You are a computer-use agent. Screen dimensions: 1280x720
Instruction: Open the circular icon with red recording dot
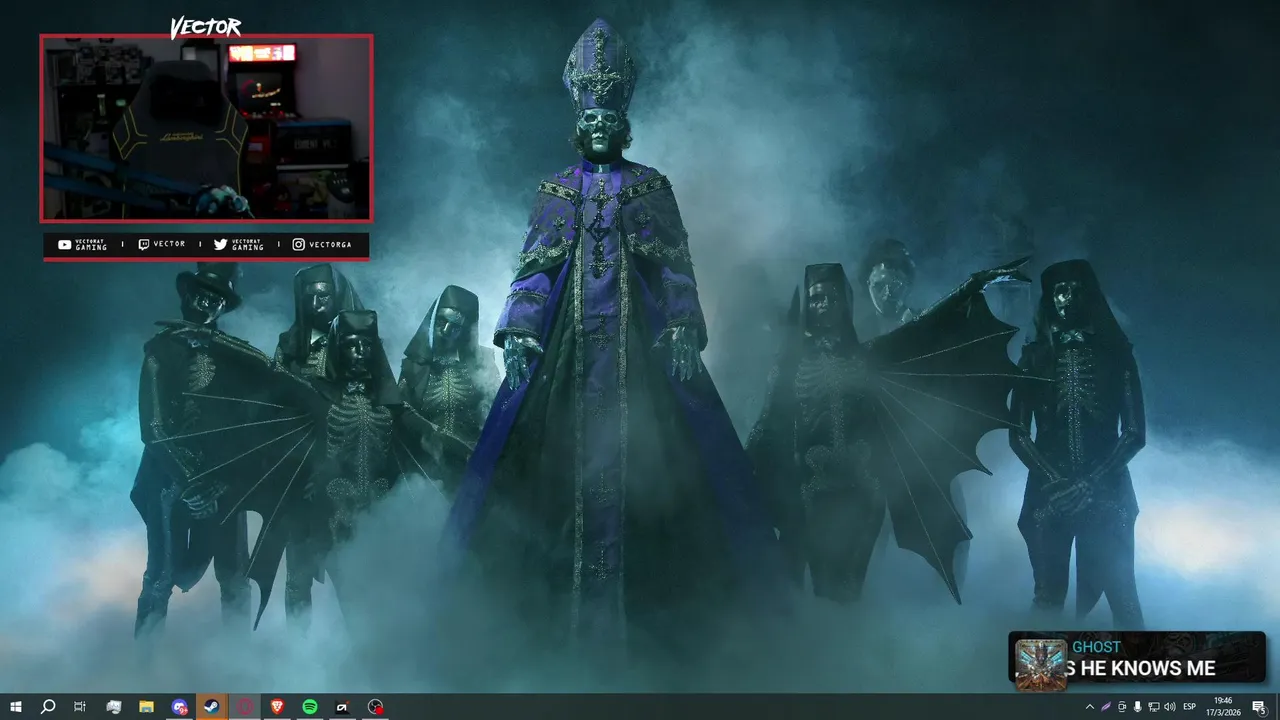[375, 707]
